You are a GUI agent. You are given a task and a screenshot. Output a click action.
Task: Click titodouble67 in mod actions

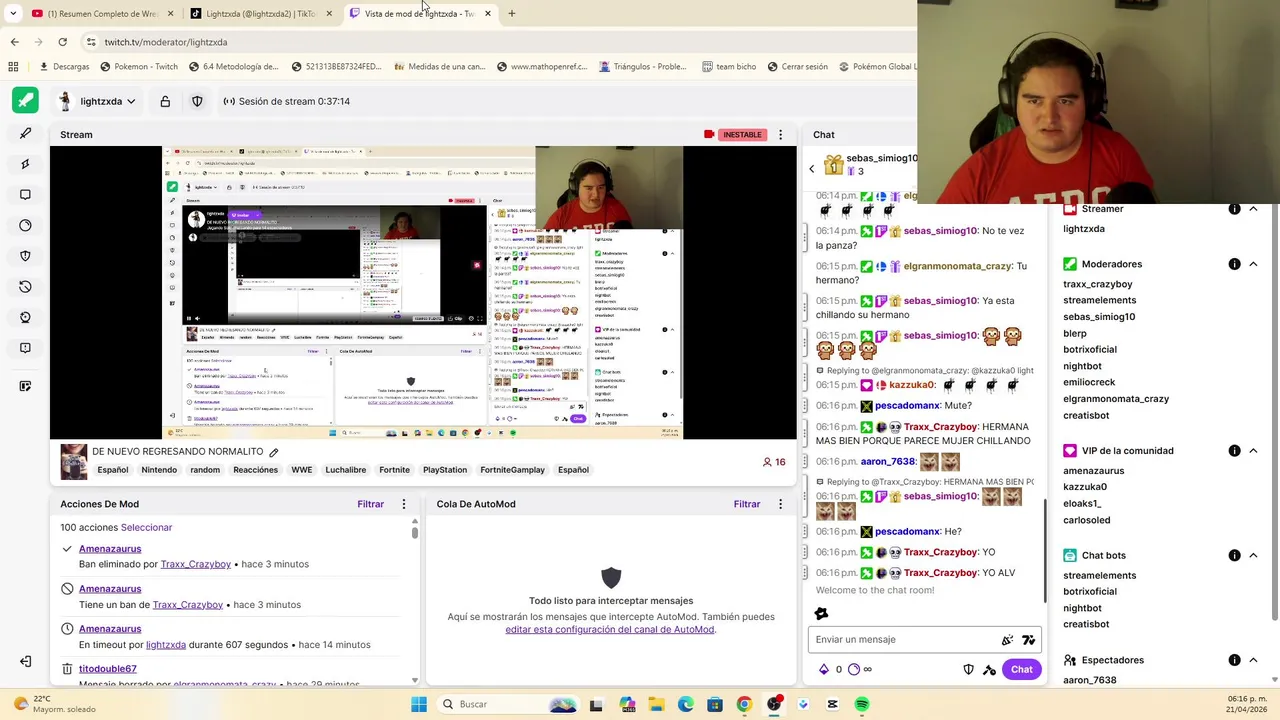(x=108, y=669)
